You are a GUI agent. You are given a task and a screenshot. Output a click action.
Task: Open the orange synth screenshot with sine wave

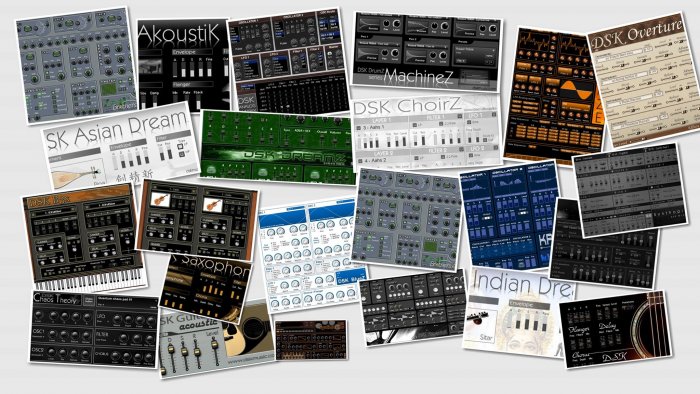[554, 96]
